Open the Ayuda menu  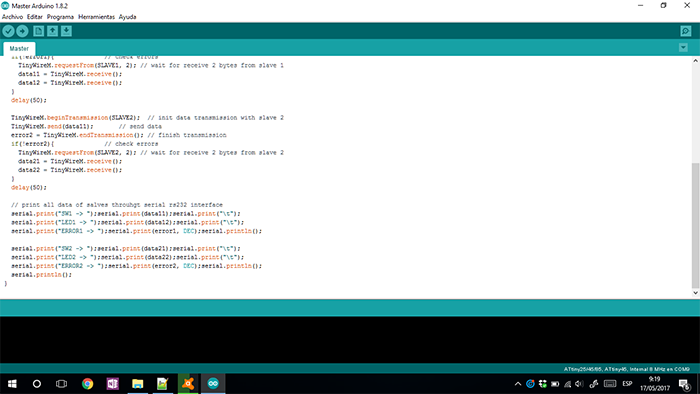tap(128, 17)
